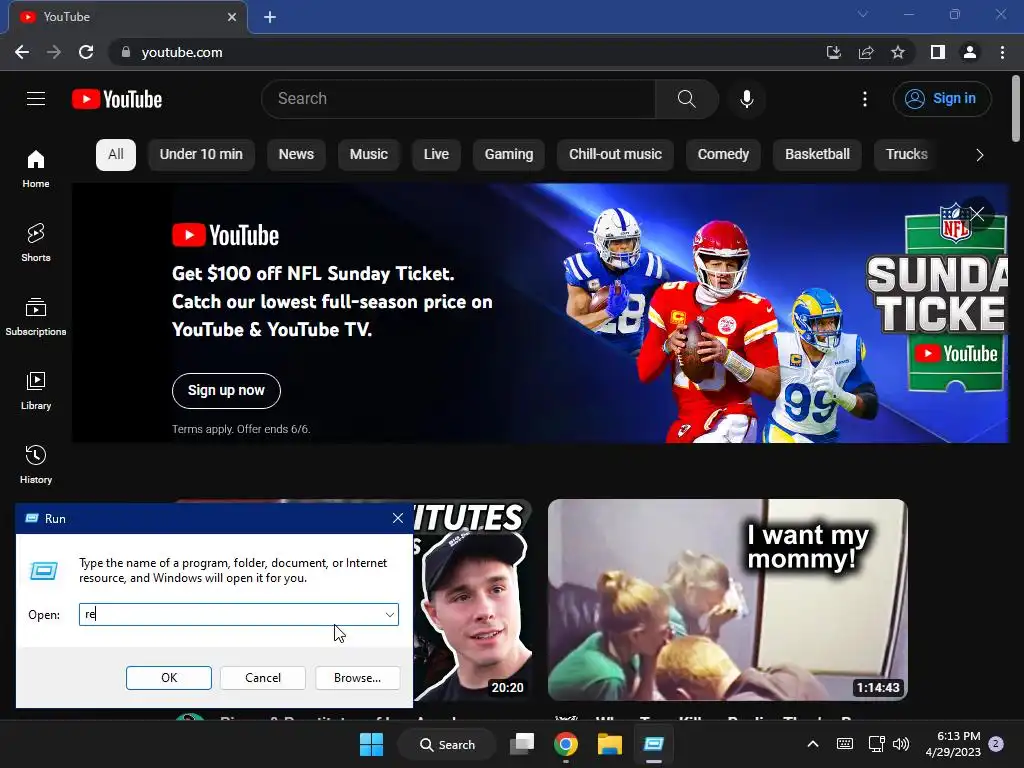Select the Under 10 min chip
This screenshot has width=1024, height=768.
coord(201,155)
